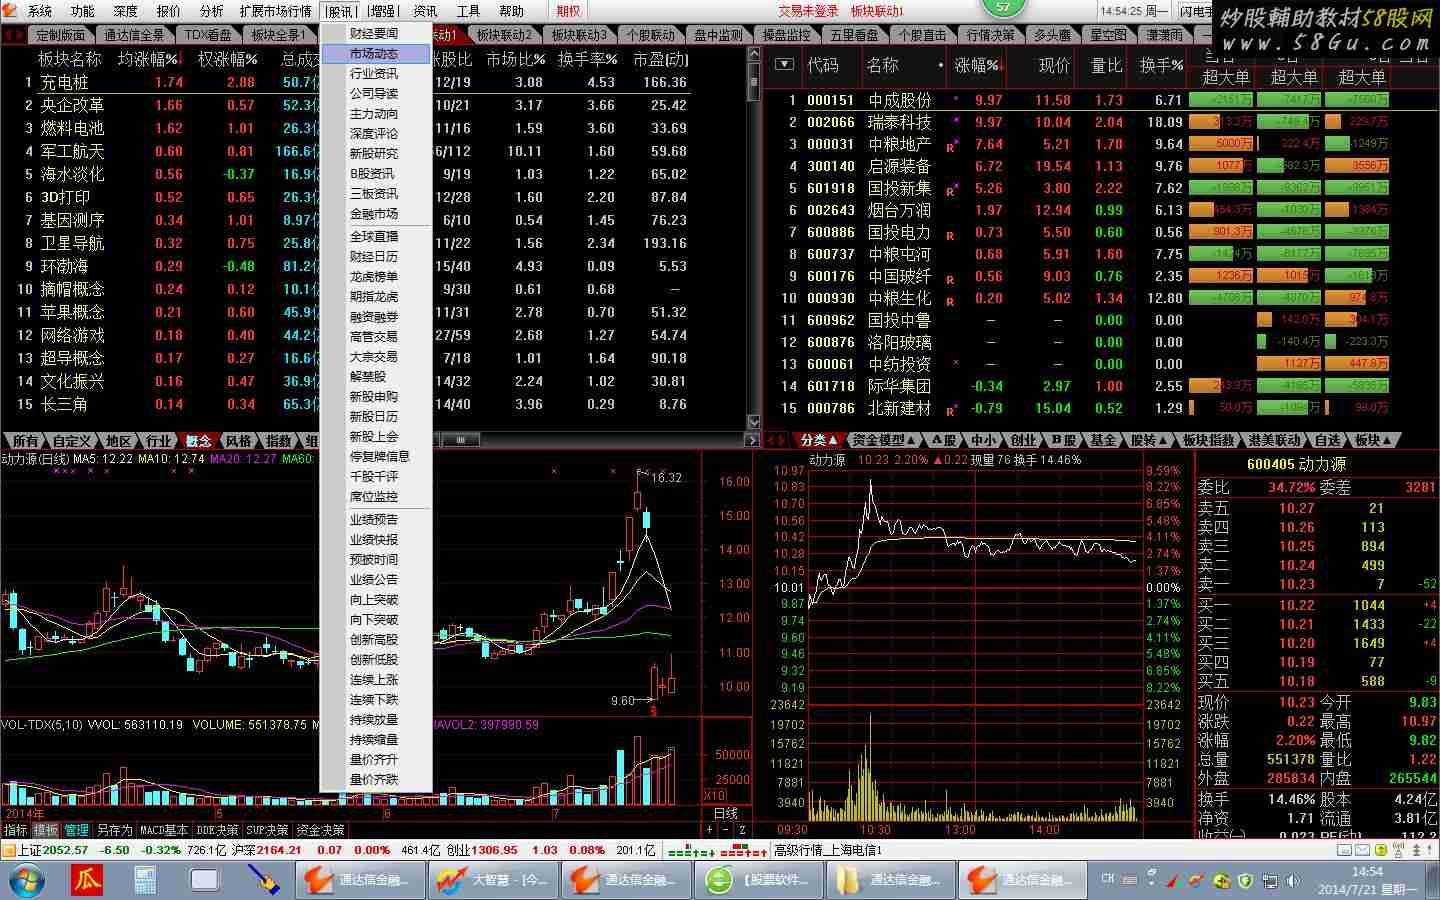Viewport: 1440px width, 900px height.
Task: Click the blank window taskbar icon
Action: [x=205, y=881]
